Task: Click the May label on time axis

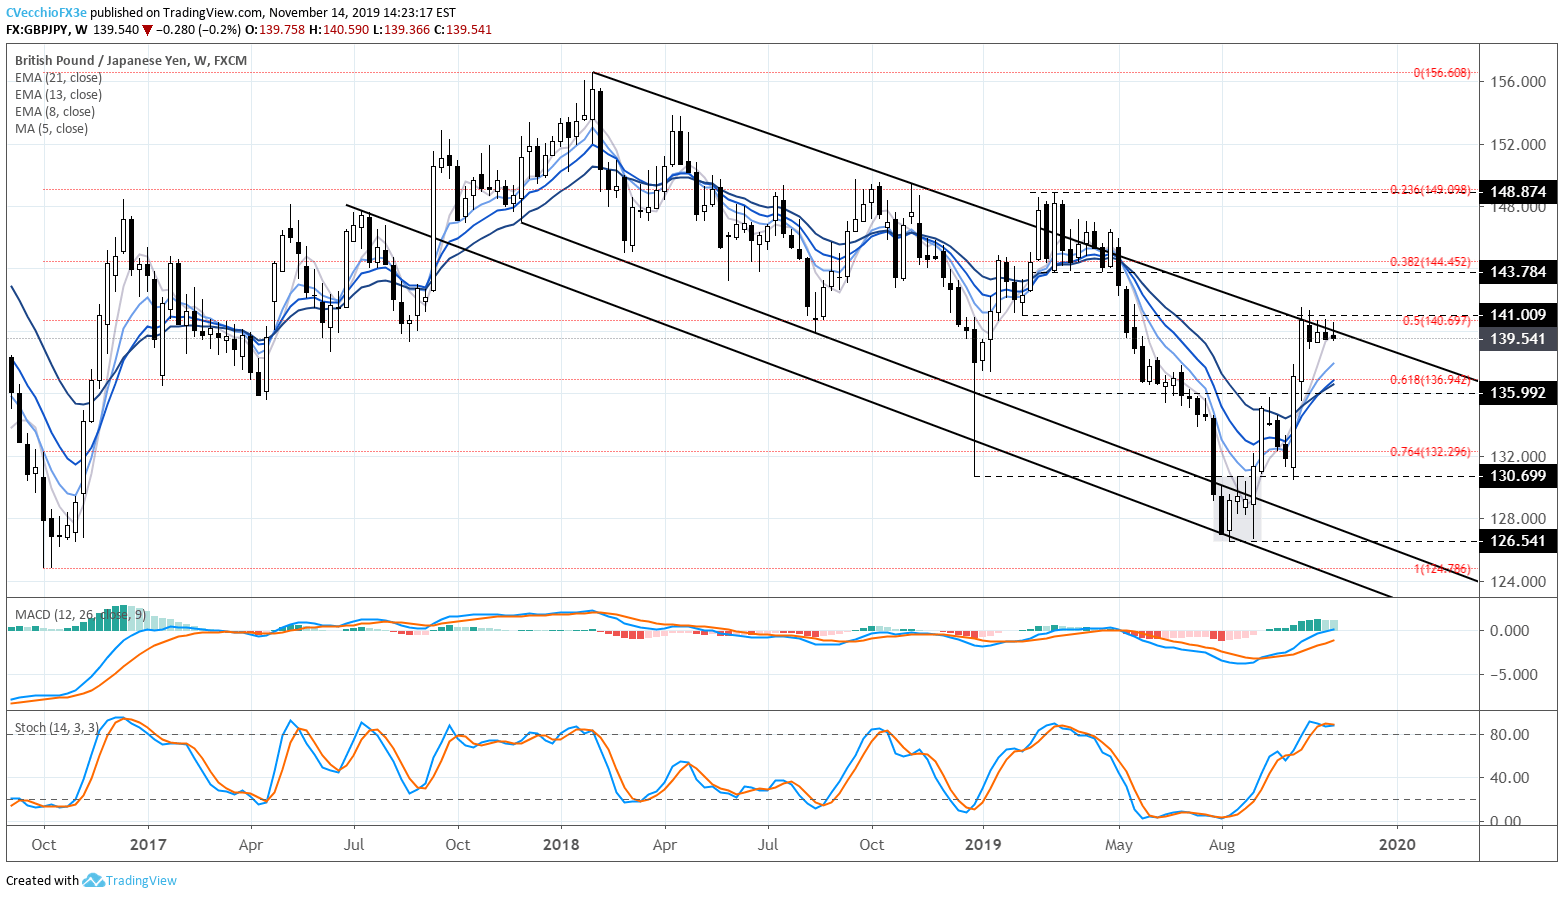Action: click(1119, 845)
